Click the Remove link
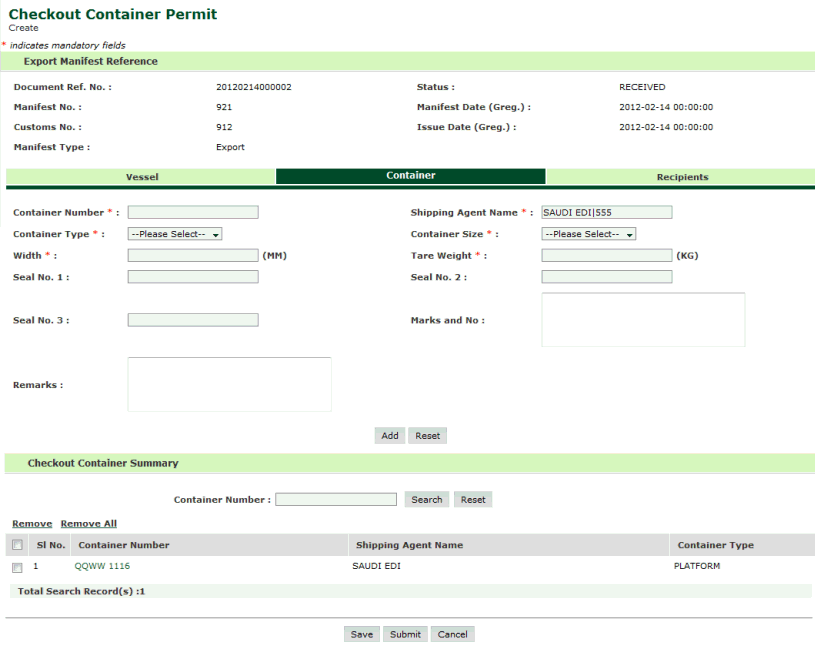Screen dimensions: 815x645 click(x=32, y=524)
